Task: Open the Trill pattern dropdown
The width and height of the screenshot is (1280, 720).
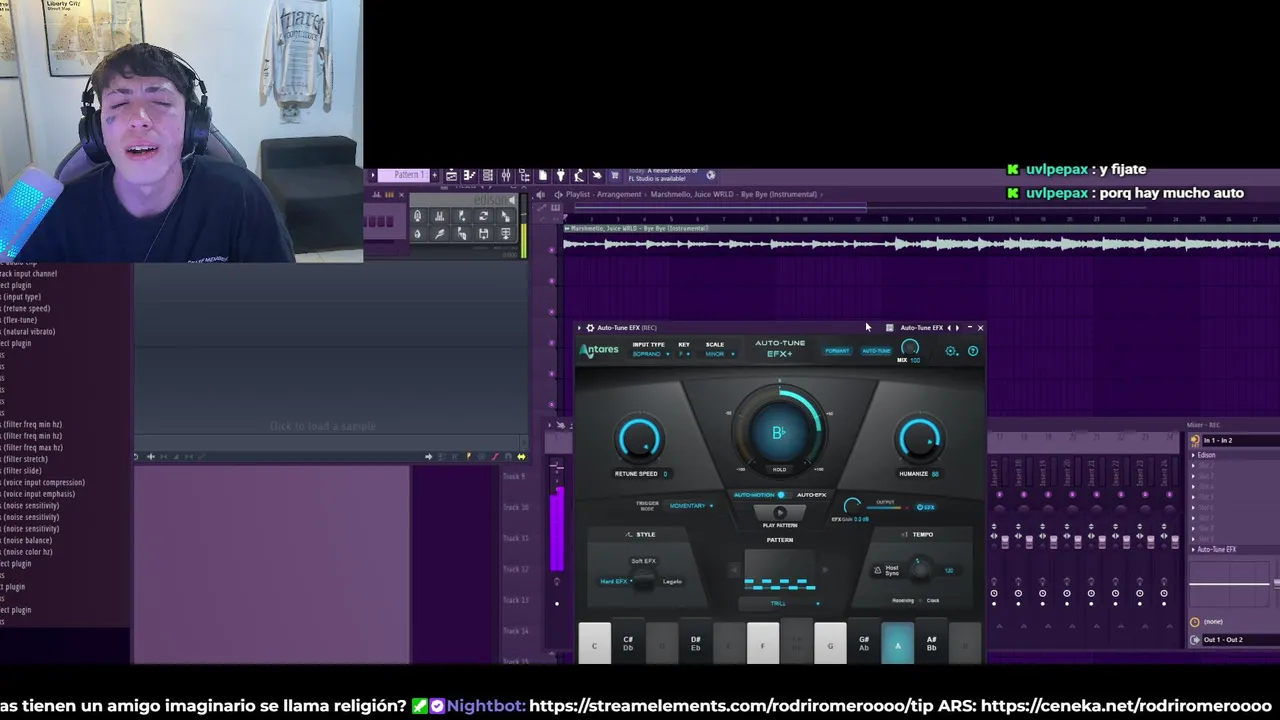Action: 780,603
